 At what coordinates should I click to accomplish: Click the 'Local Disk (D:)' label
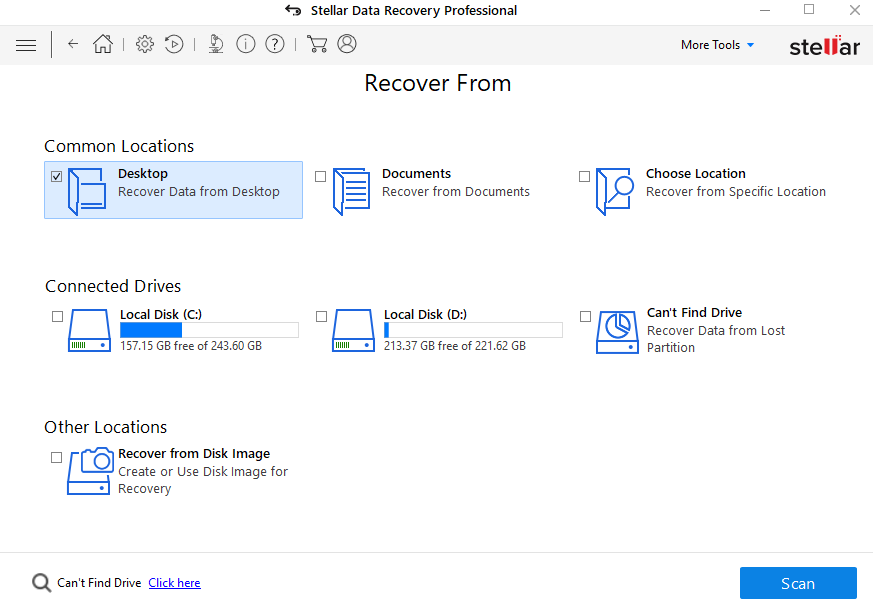pyautogui.click(x=425, y=315)
